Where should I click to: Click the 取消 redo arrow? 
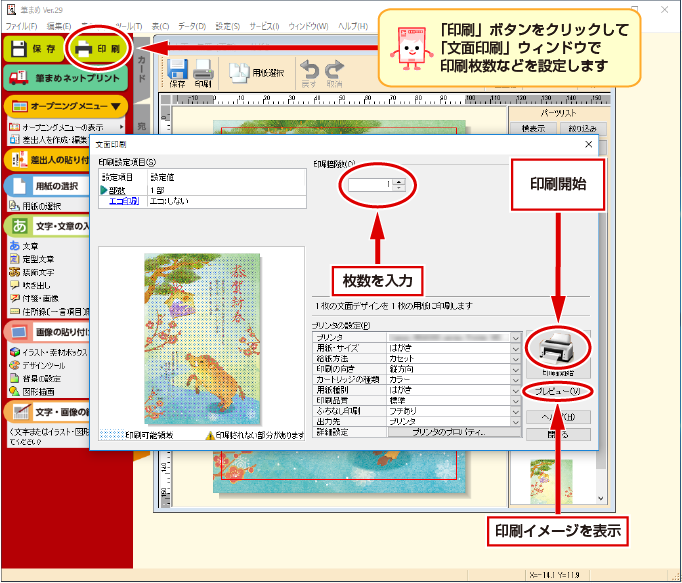(334, 74)
